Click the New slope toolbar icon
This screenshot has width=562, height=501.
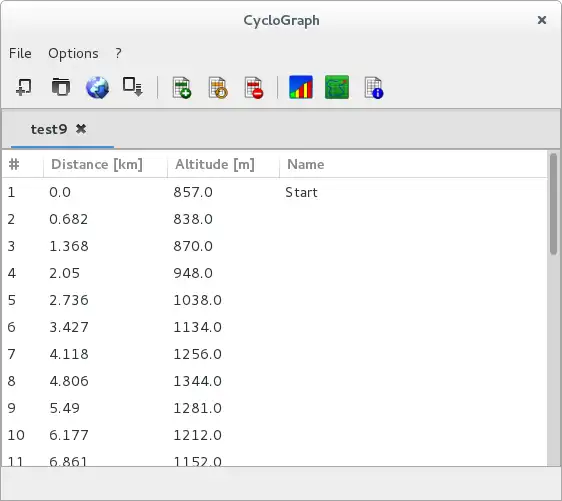coord(24,87)
